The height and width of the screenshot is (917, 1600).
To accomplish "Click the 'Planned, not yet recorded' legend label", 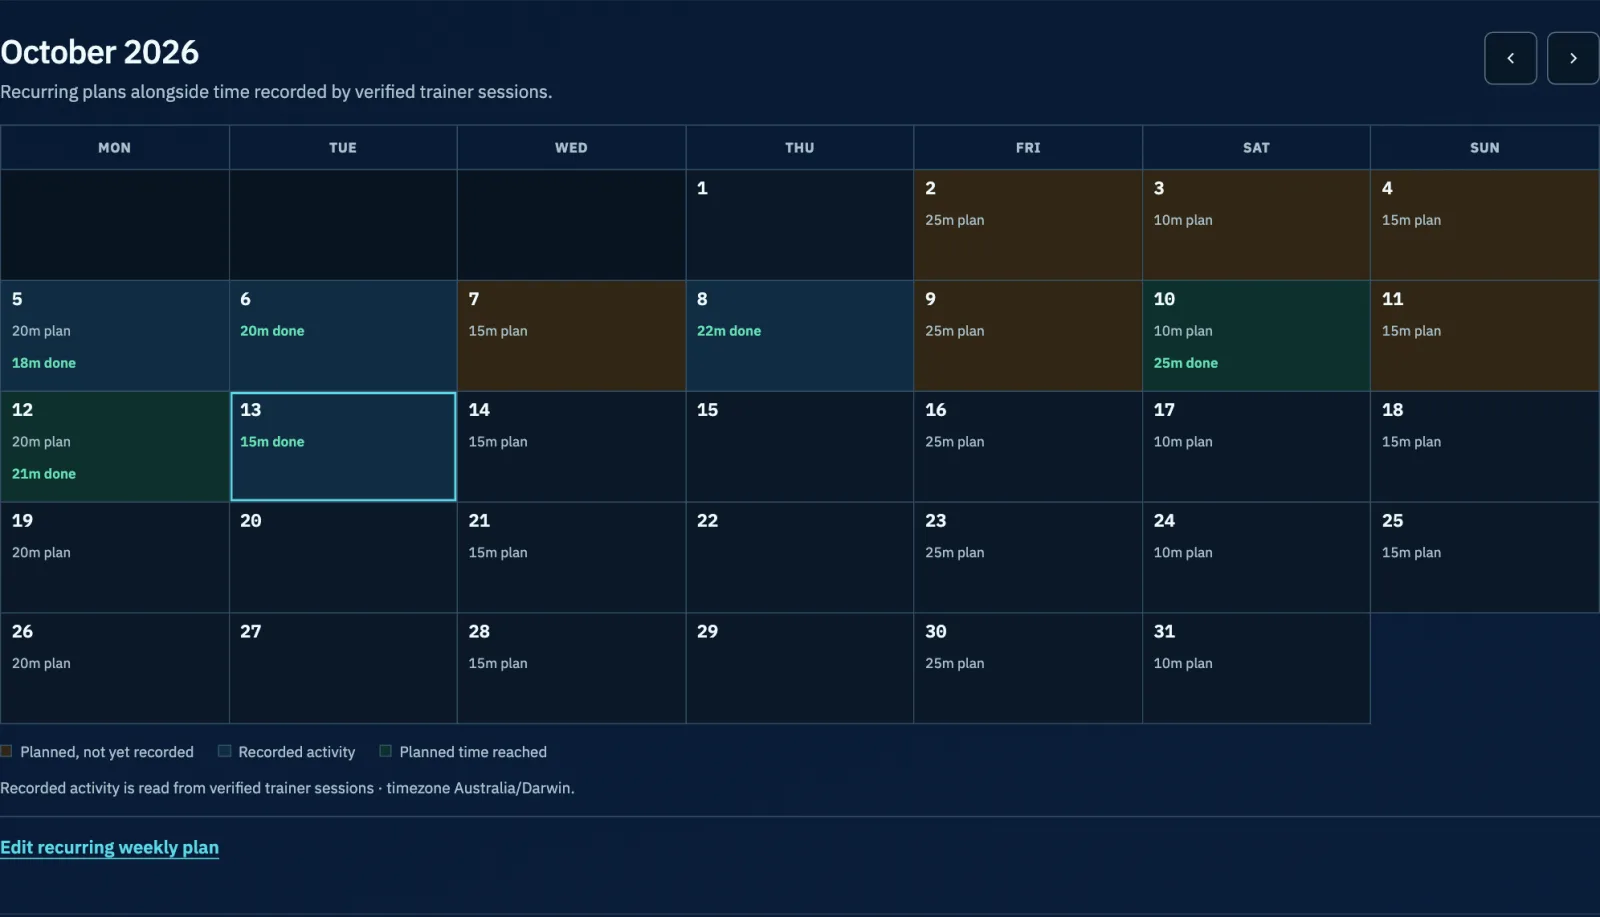I will pos(107,752).
